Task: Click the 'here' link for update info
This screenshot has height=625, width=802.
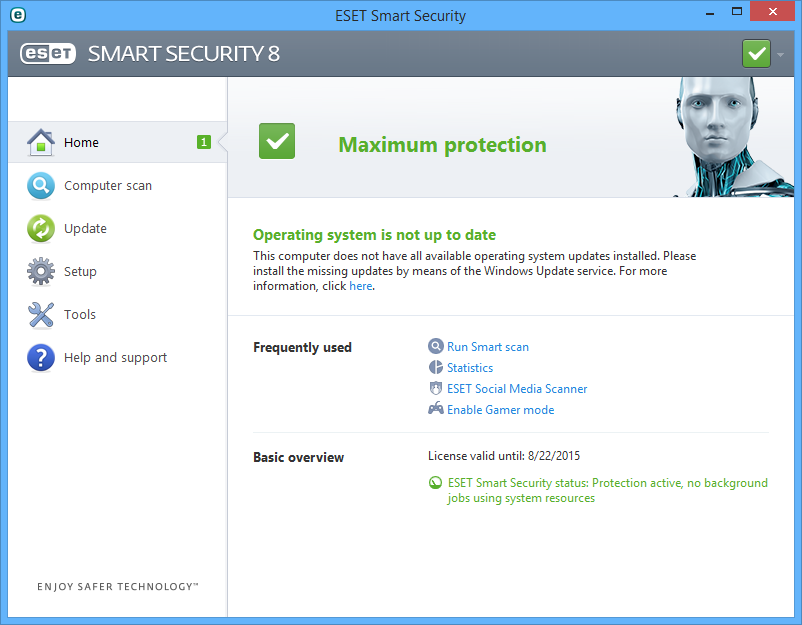Action: click(360, 286)
